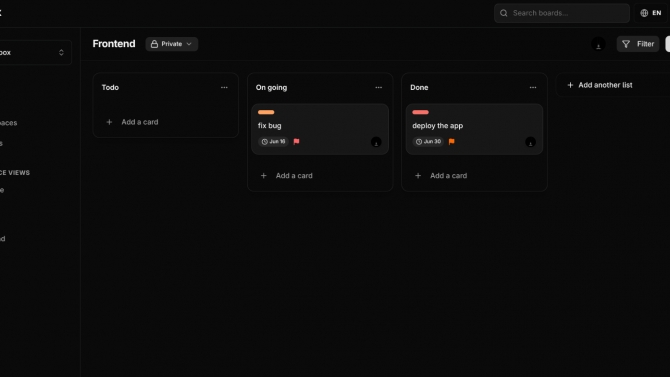Open the Private visibility dropdown
670x377 pixels.
tap(172, 44)
